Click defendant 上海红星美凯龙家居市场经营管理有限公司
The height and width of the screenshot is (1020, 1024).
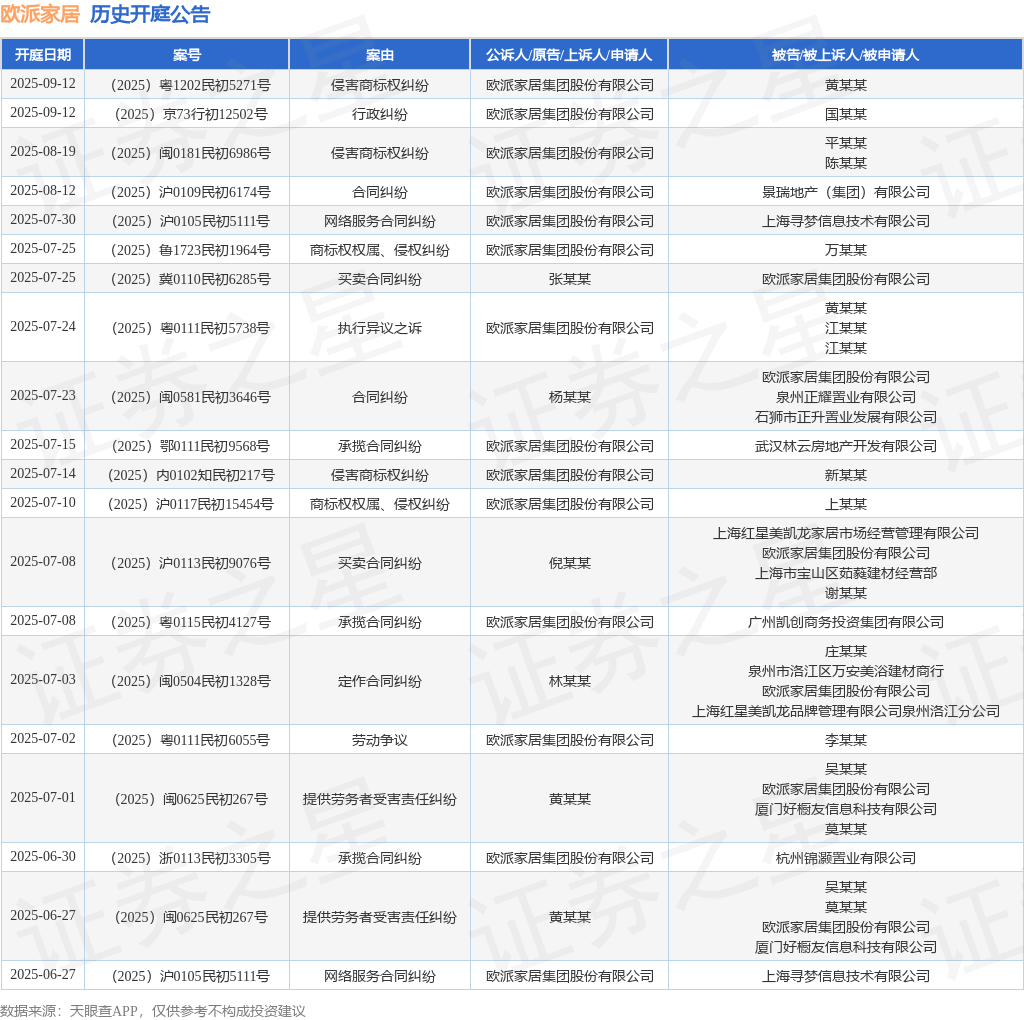(846, 533)
